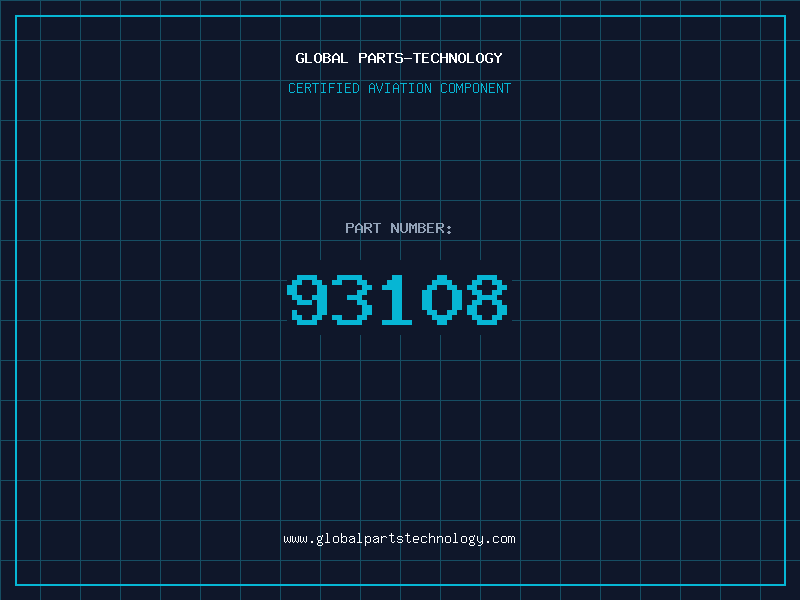Viewport: 800px width, 600px height.
Task: Click the CERTIFIED AVIATION COMPONENT subtitle
Action: 399,88
